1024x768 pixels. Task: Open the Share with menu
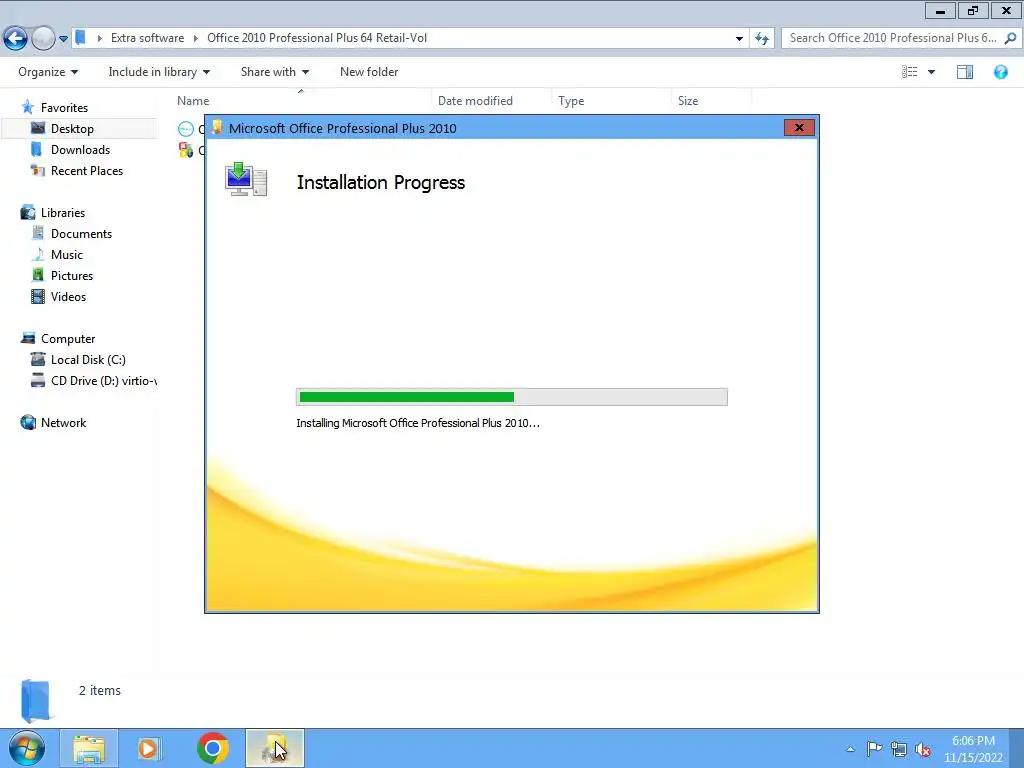point(274,72)
